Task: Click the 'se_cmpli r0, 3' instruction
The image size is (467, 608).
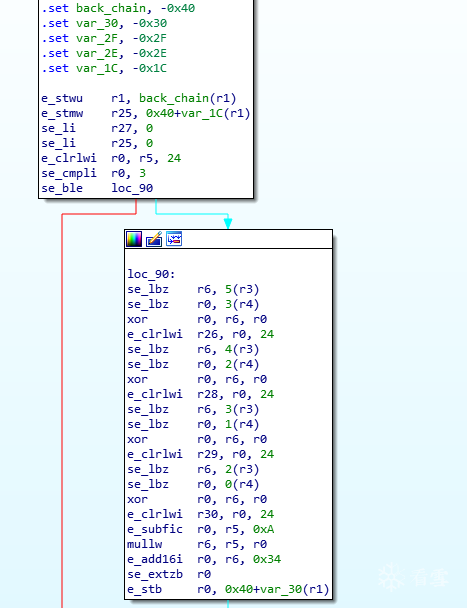Action: [94, 173]
